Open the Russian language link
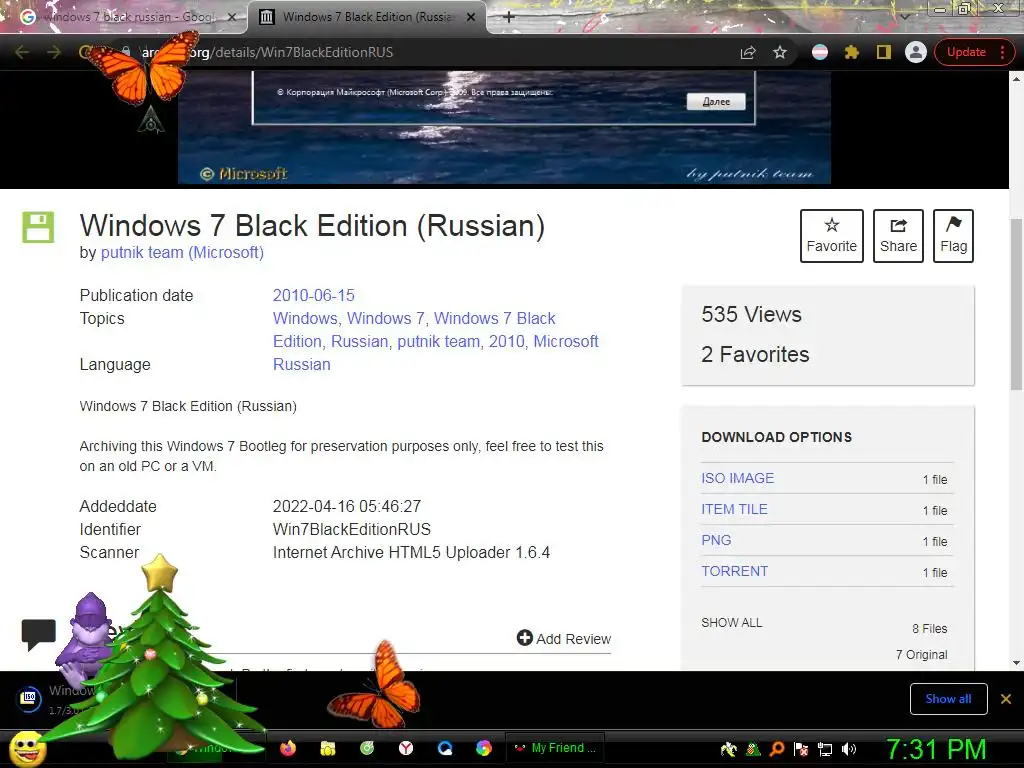Image resolution: width=1024 pixels, height=768 pixels. [x=302, y=364]
